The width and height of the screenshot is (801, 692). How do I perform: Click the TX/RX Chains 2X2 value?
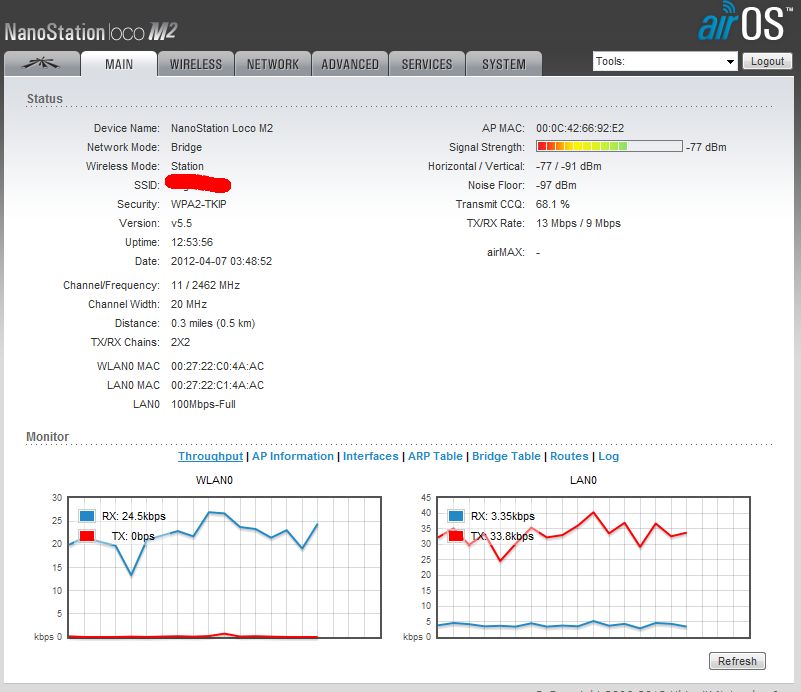tap(180, 342)
